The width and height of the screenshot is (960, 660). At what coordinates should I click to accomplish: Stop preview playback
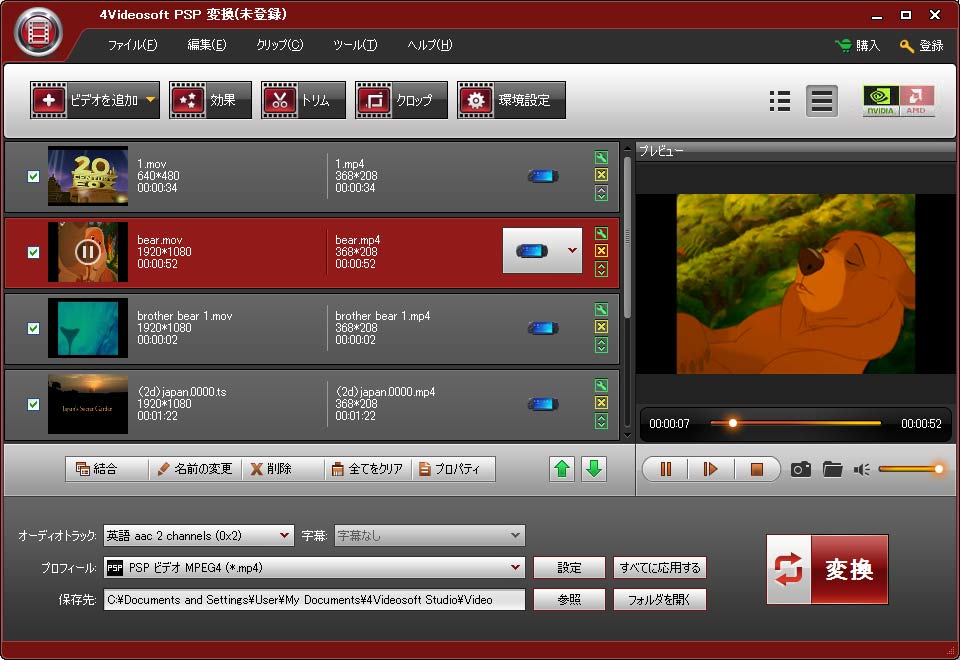coord(756,469)
